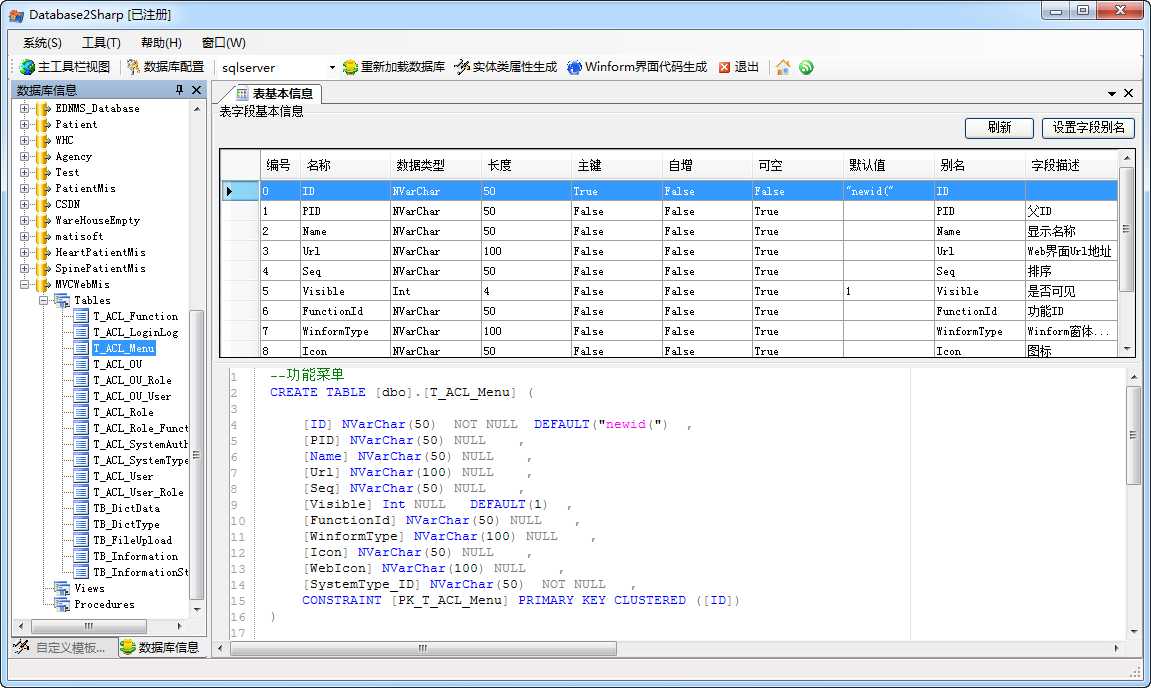Open the 工具(T) menu
1151x688 pixels.
click(x=101, y=43)
